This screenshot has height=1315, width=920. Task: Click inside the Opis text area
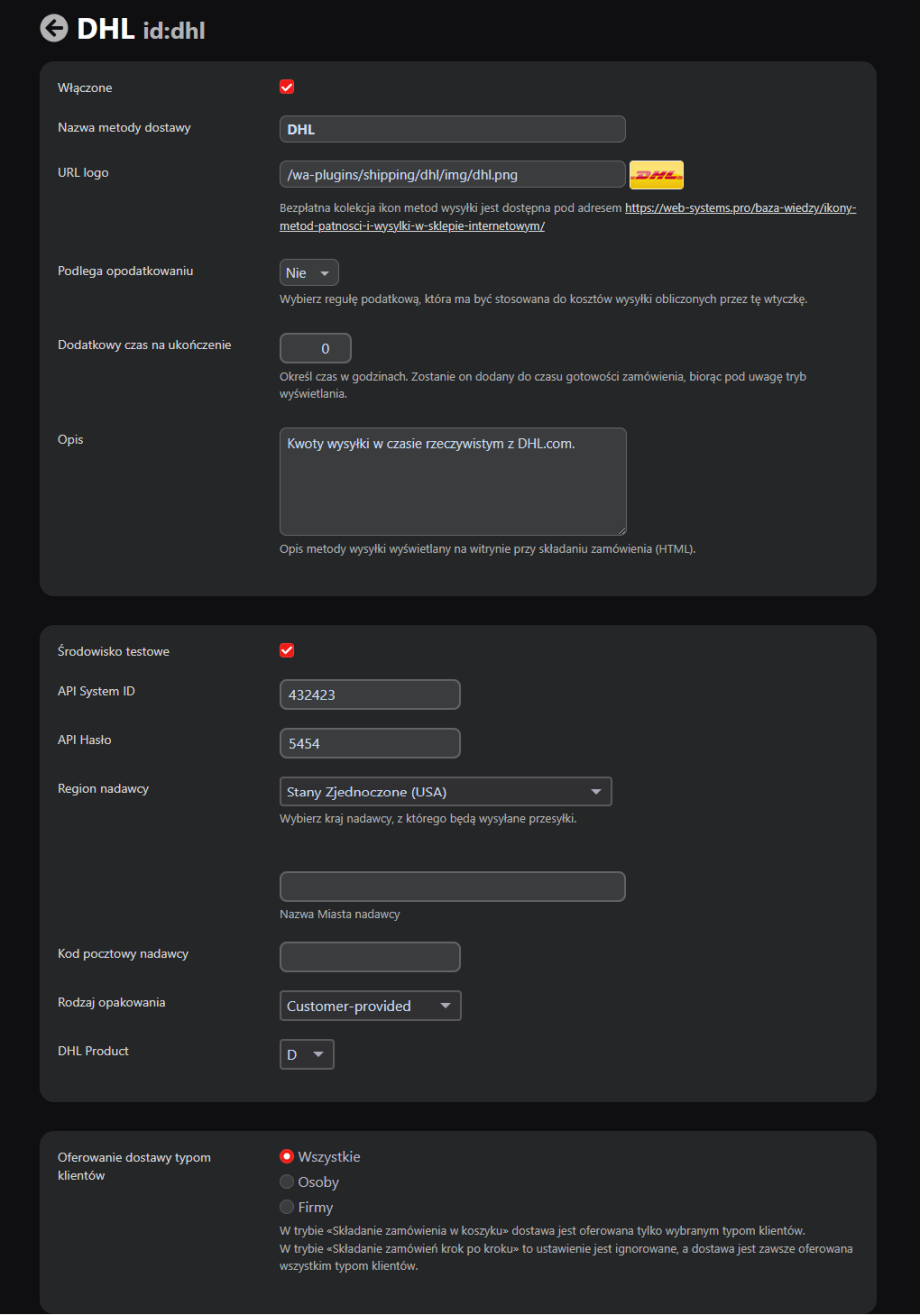pos(452,482)
